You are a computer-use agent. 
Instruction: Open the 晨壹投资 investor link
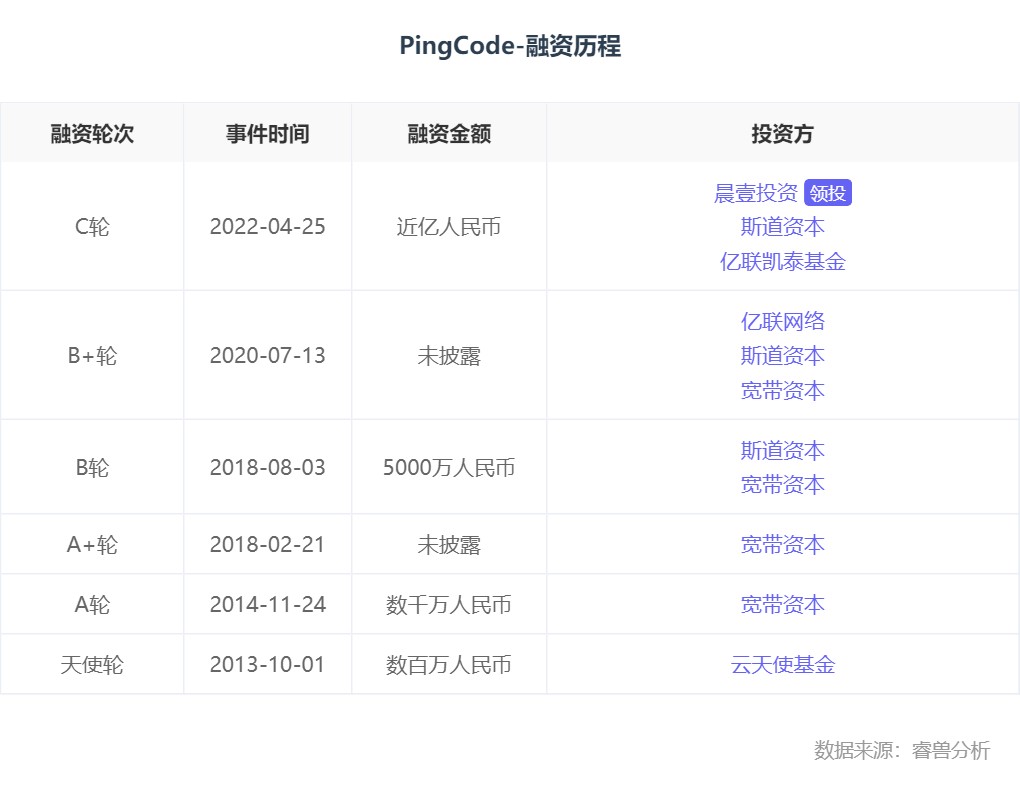[755, 193]
